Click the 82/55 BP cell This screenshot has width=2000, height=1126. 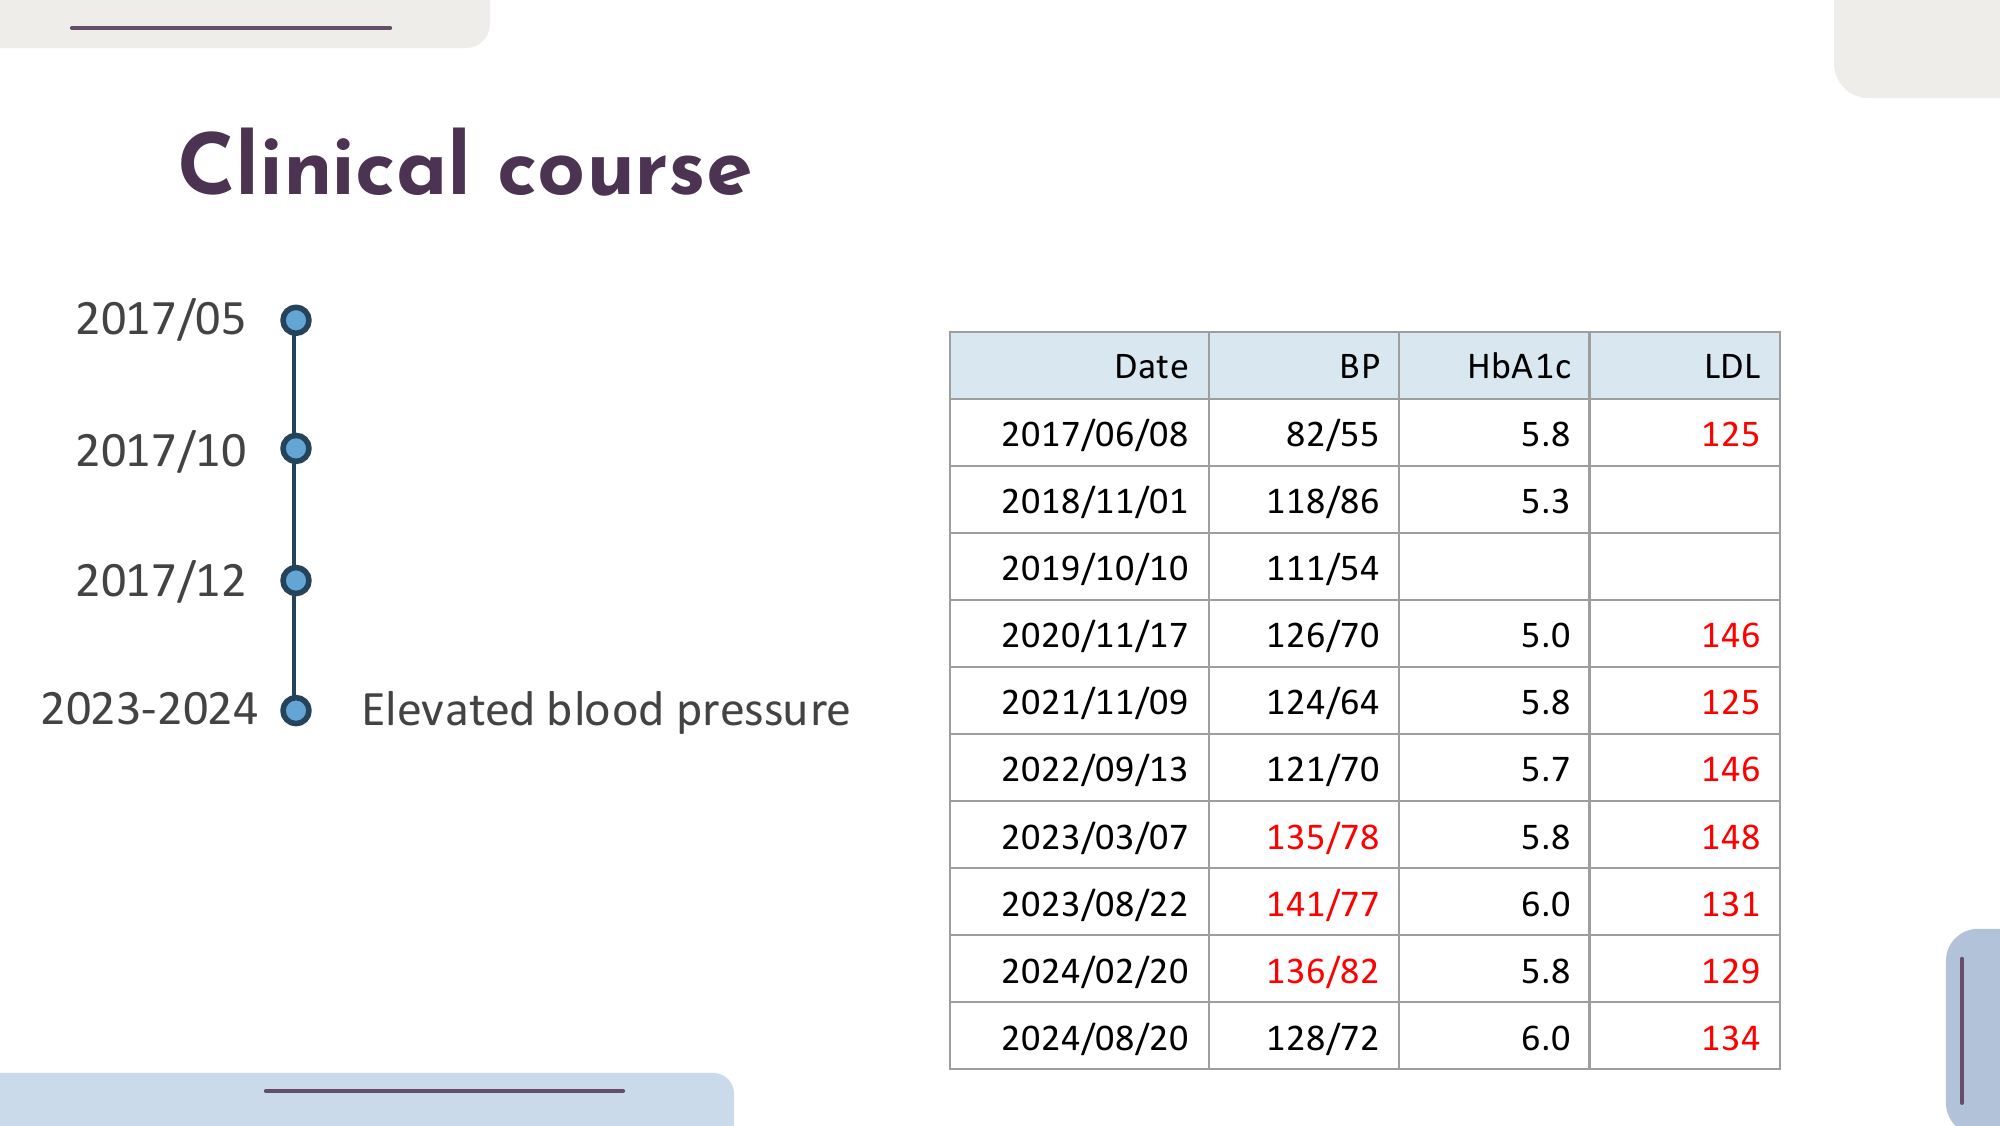(1331, 434)
